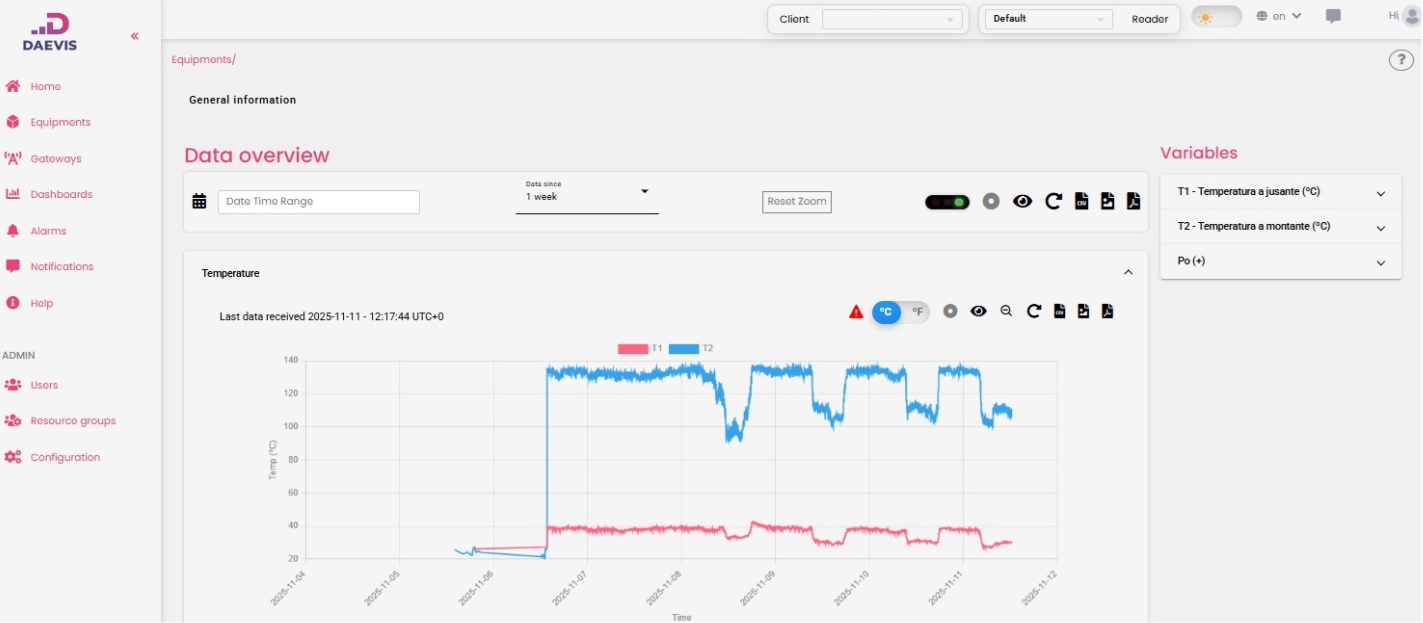Go to Dashboards in sidebar
Viewport: 1423px width, 623px height.
click(x=61, y=195)
